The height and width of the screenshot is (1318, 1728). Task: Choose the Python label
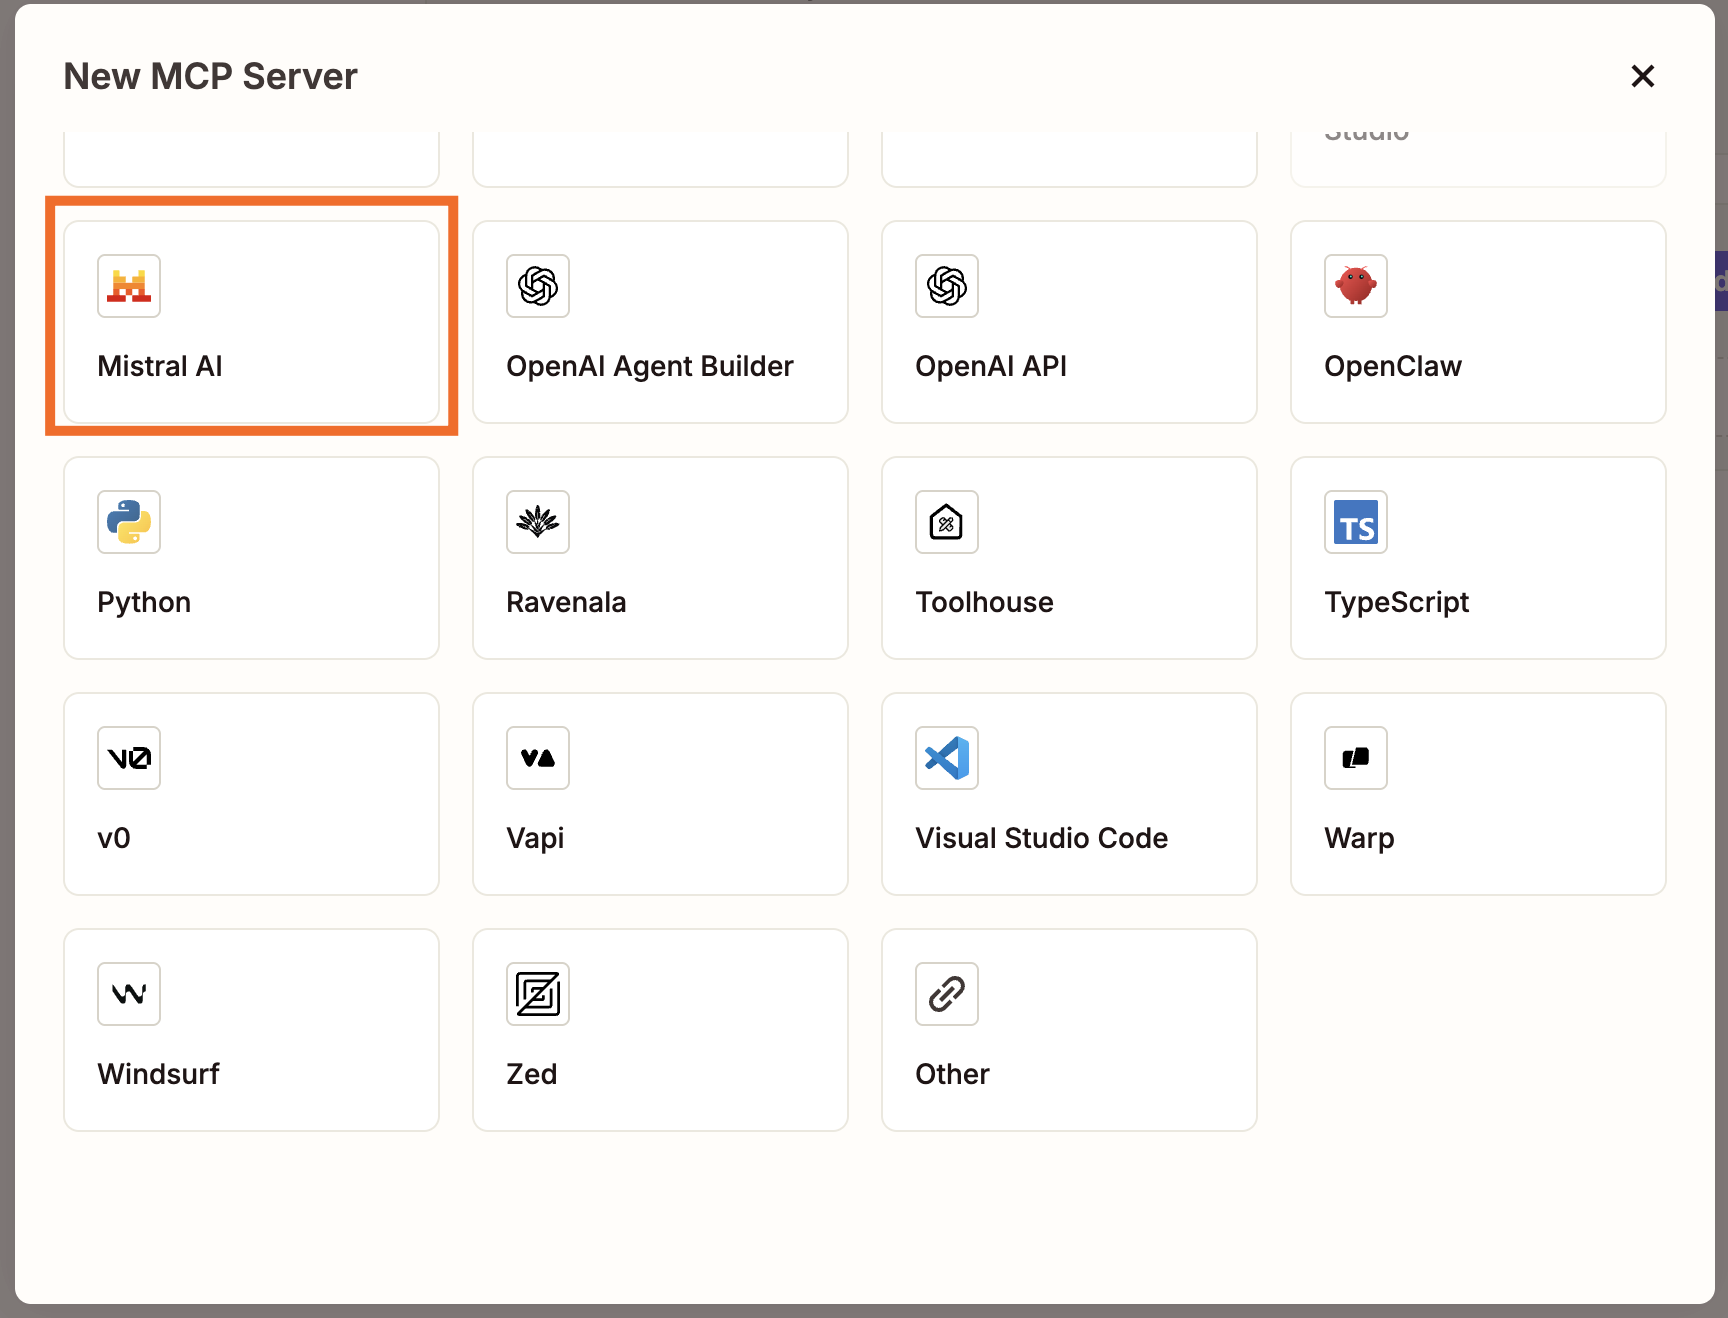coord(144,603)
